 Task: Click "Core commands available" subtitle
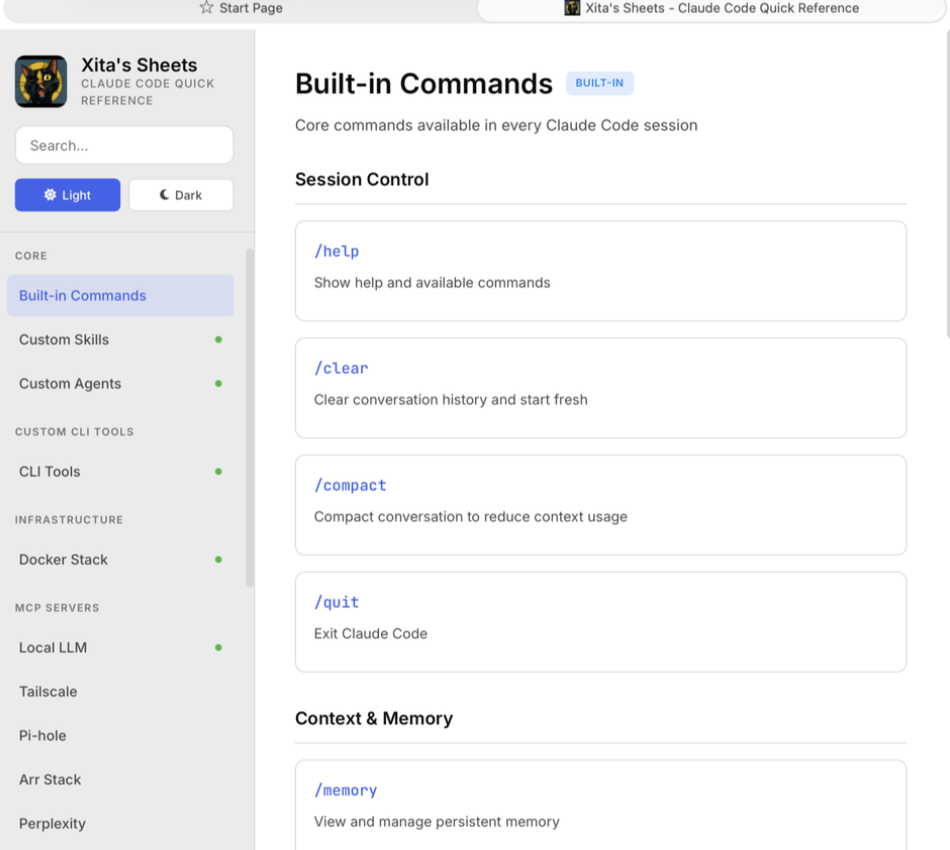496,125
